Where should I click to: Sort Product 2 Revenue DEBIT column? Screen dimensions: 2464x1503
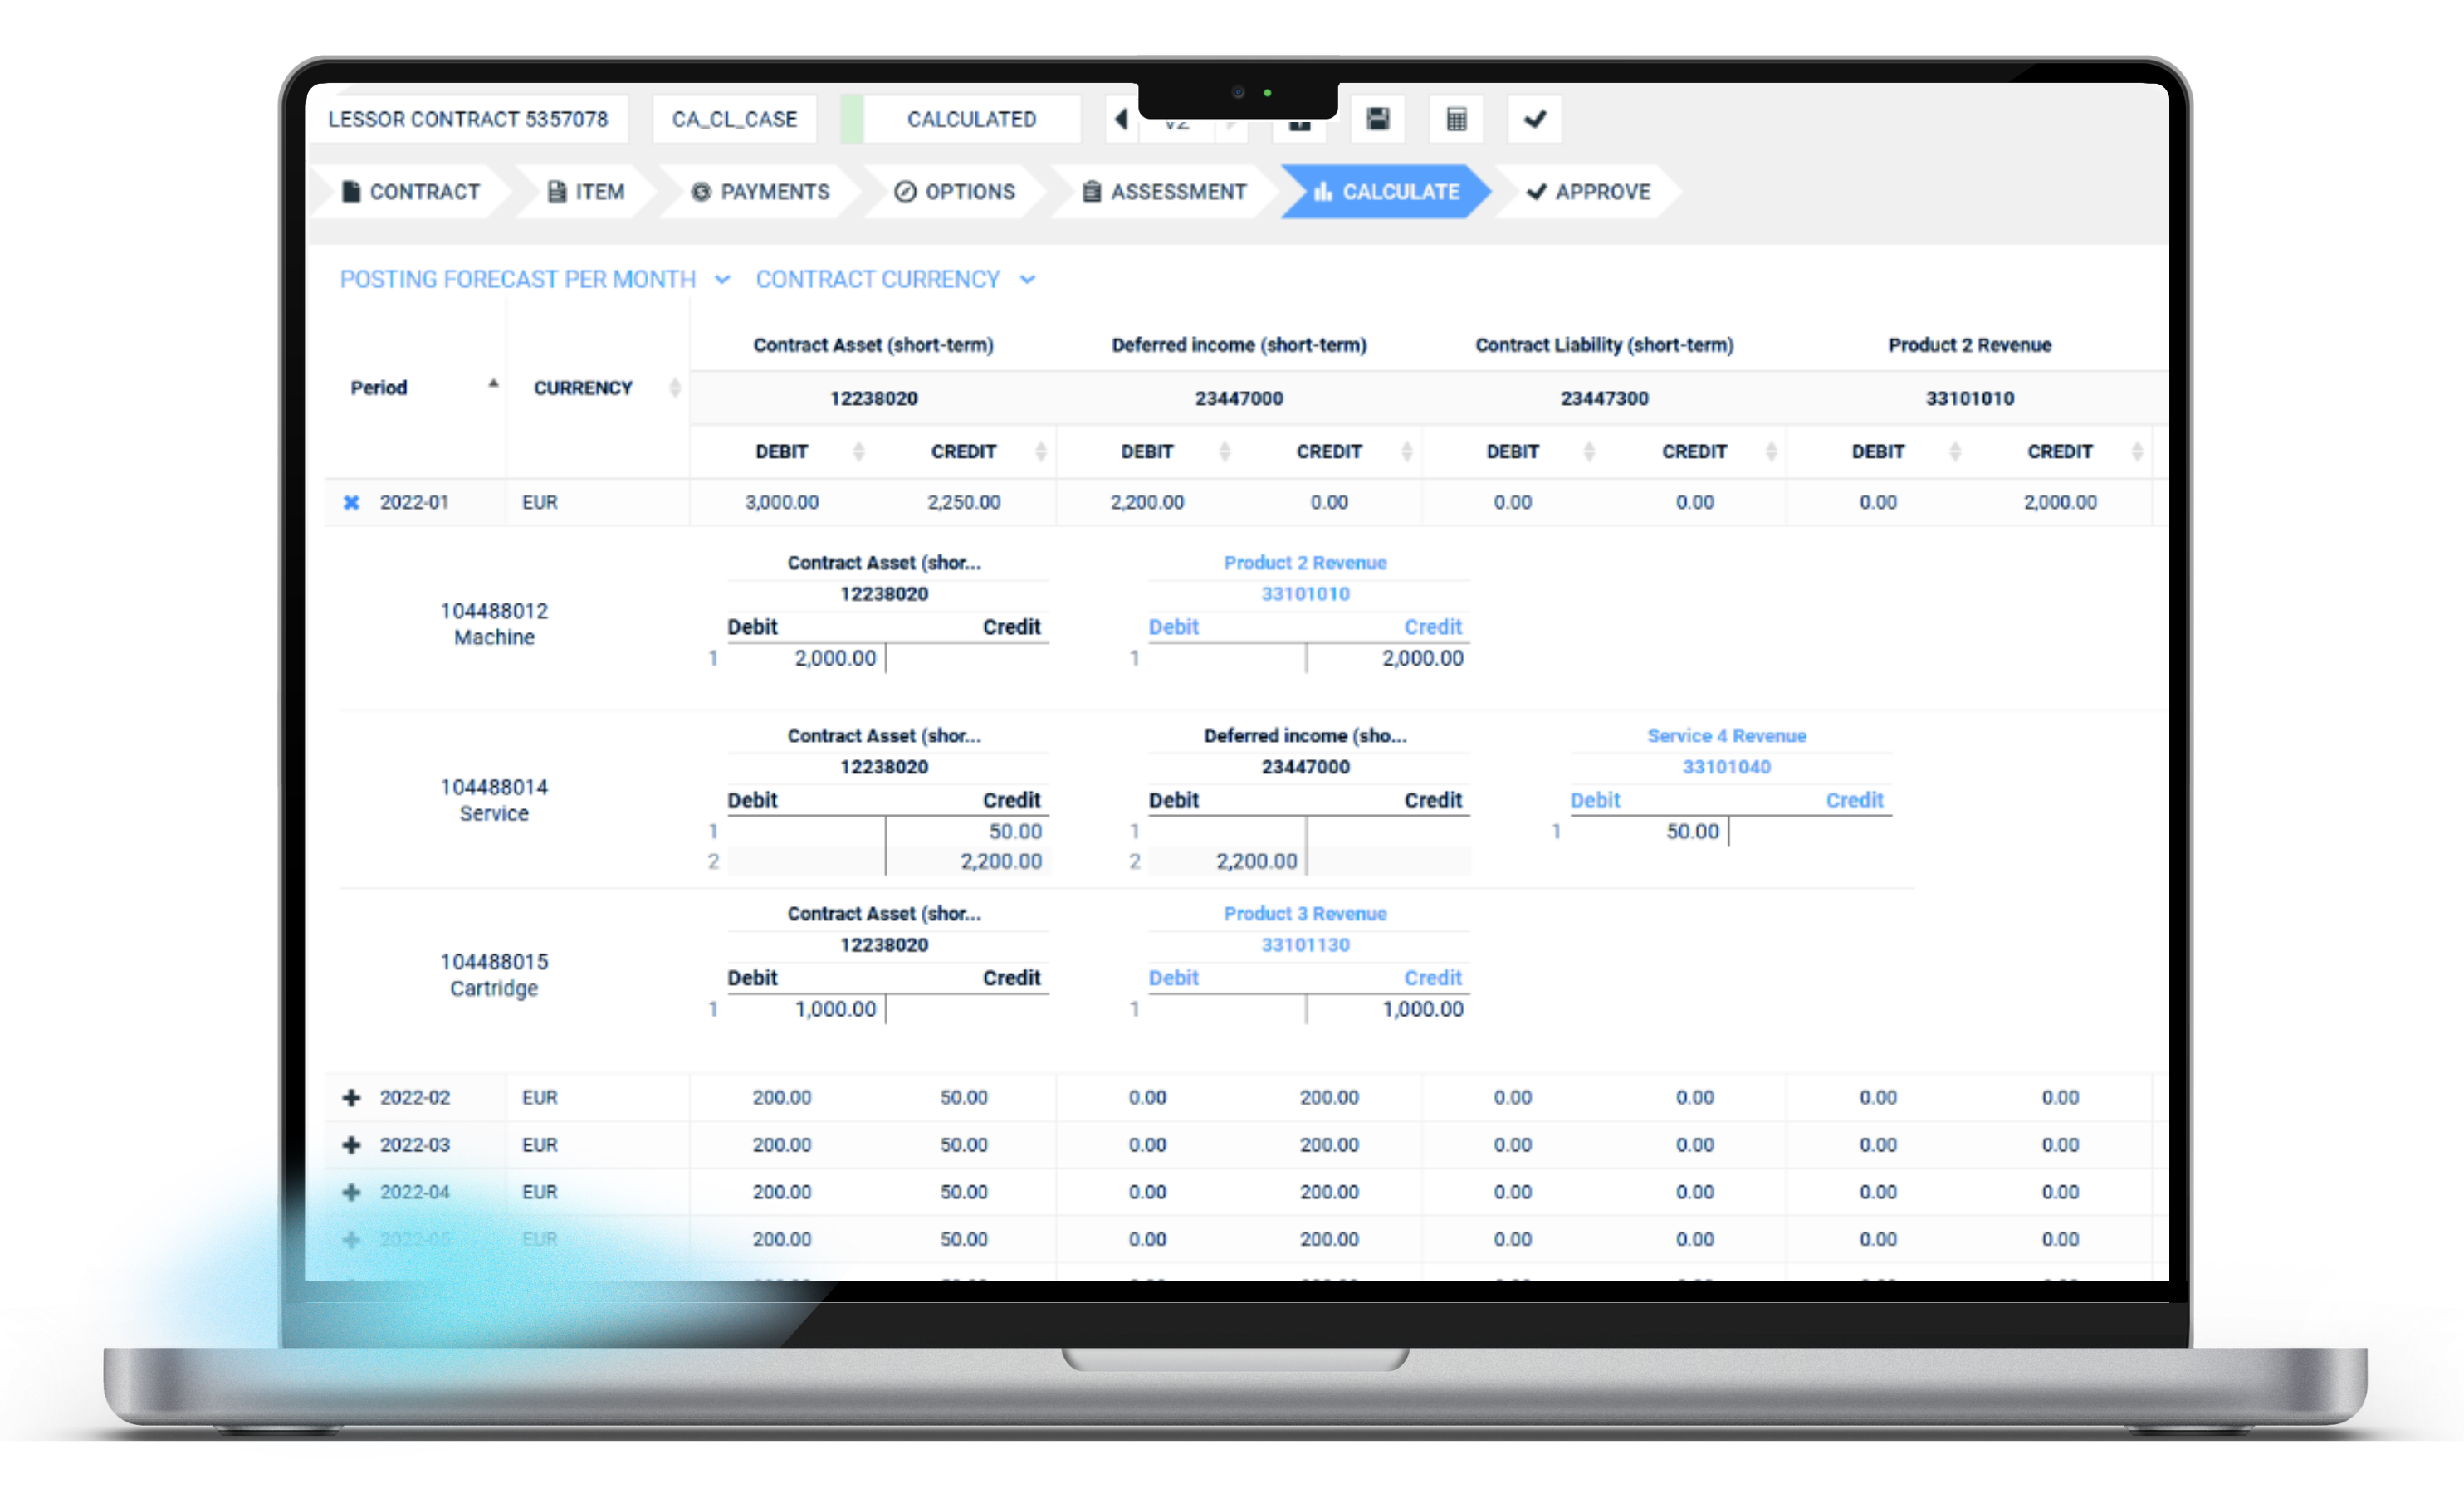pyautogui.click(x=1955, y=451)
